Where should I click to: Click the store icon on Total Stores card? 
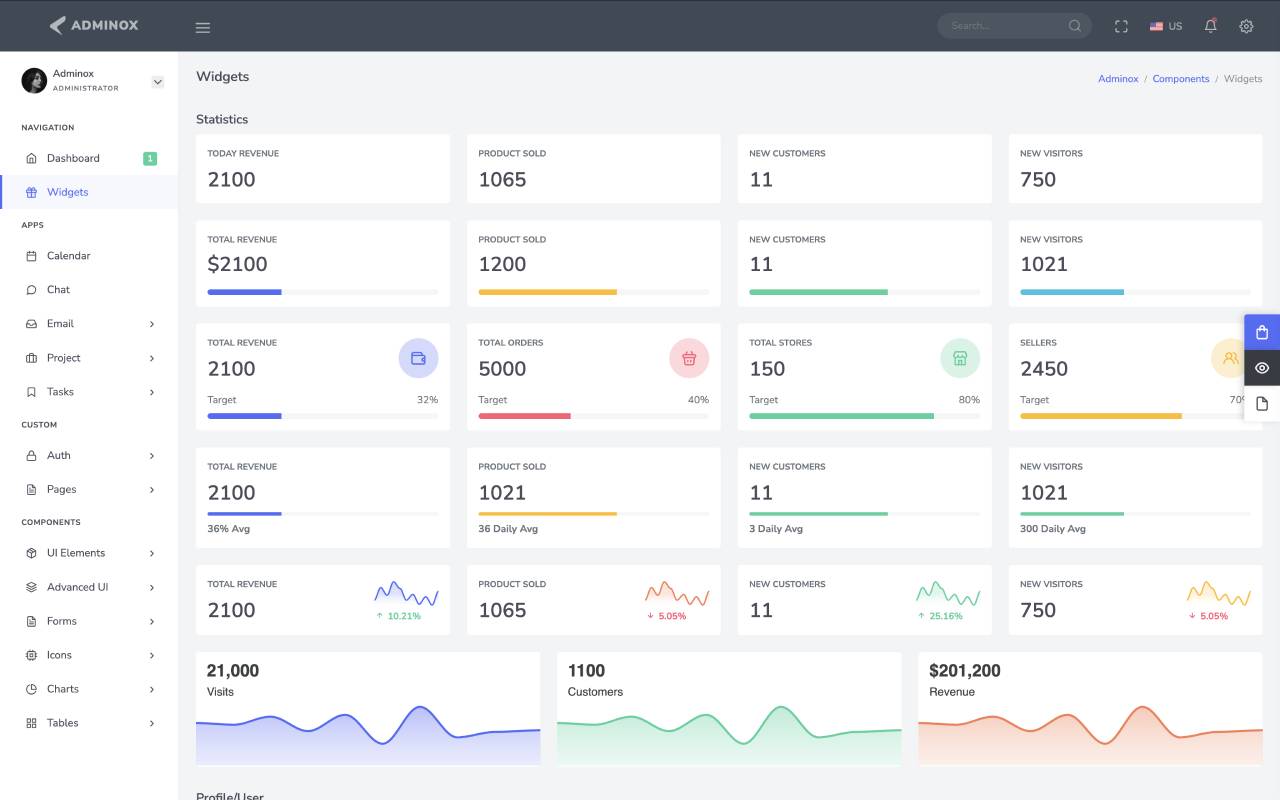point(960,358)
